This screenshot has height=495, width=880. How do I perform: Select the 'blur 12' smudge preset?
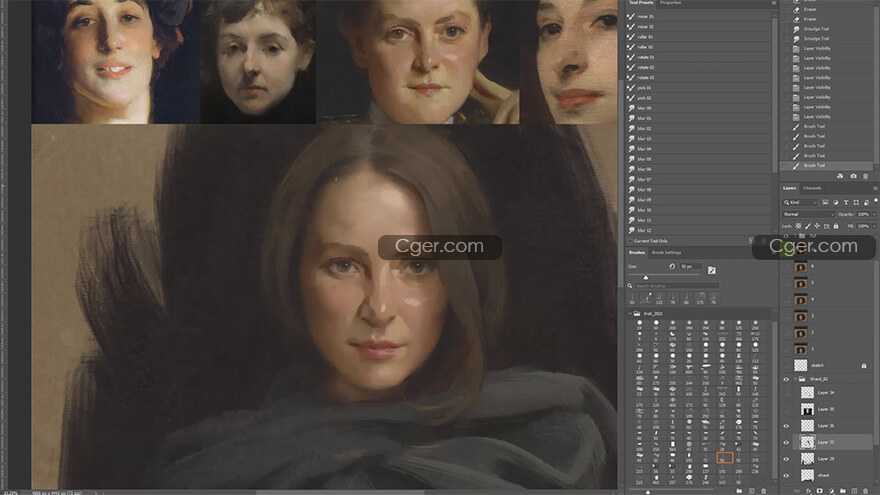click(x=698, y=230)
